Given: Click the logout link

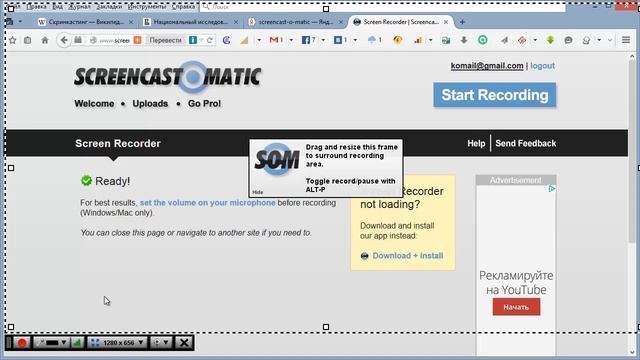Looking at the screenshot, I should point(542,66).
